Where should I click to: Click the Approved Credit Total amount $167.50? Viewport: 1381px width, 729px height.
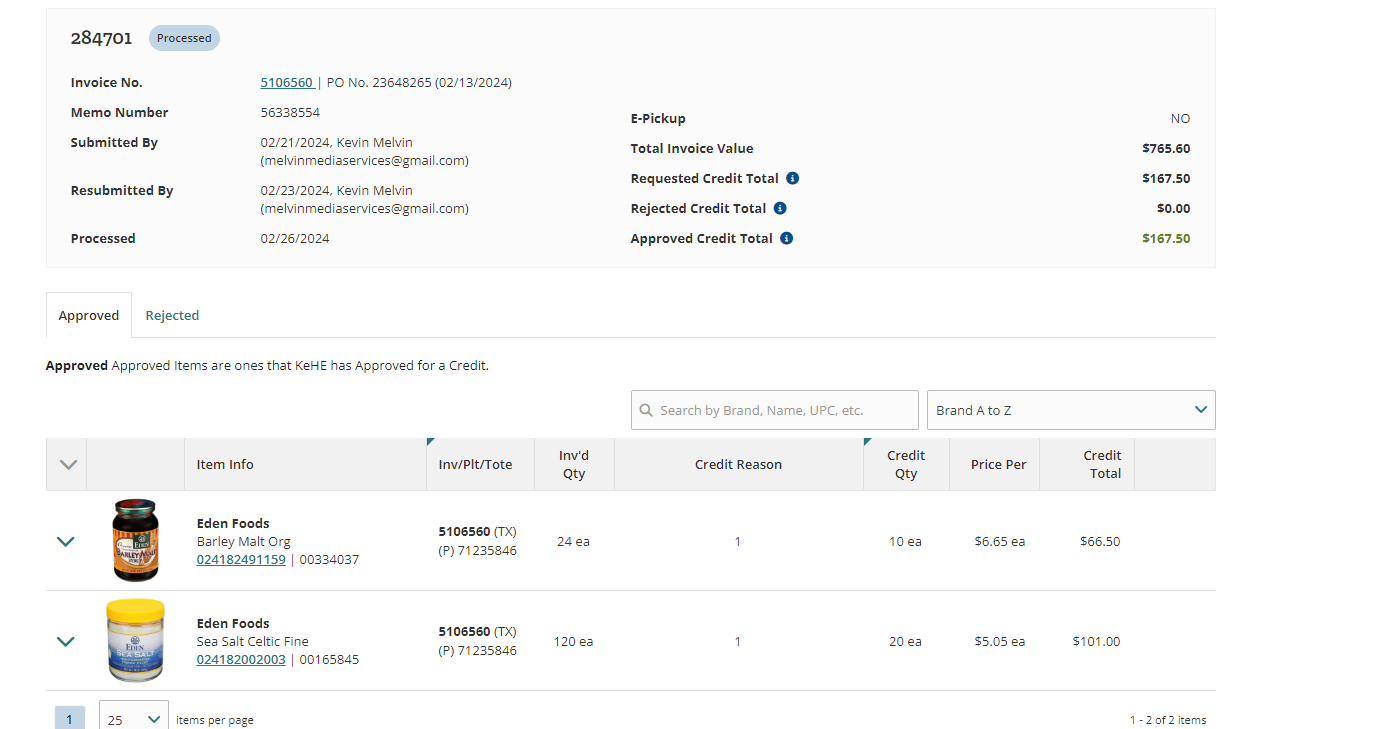coord(1166,238)
